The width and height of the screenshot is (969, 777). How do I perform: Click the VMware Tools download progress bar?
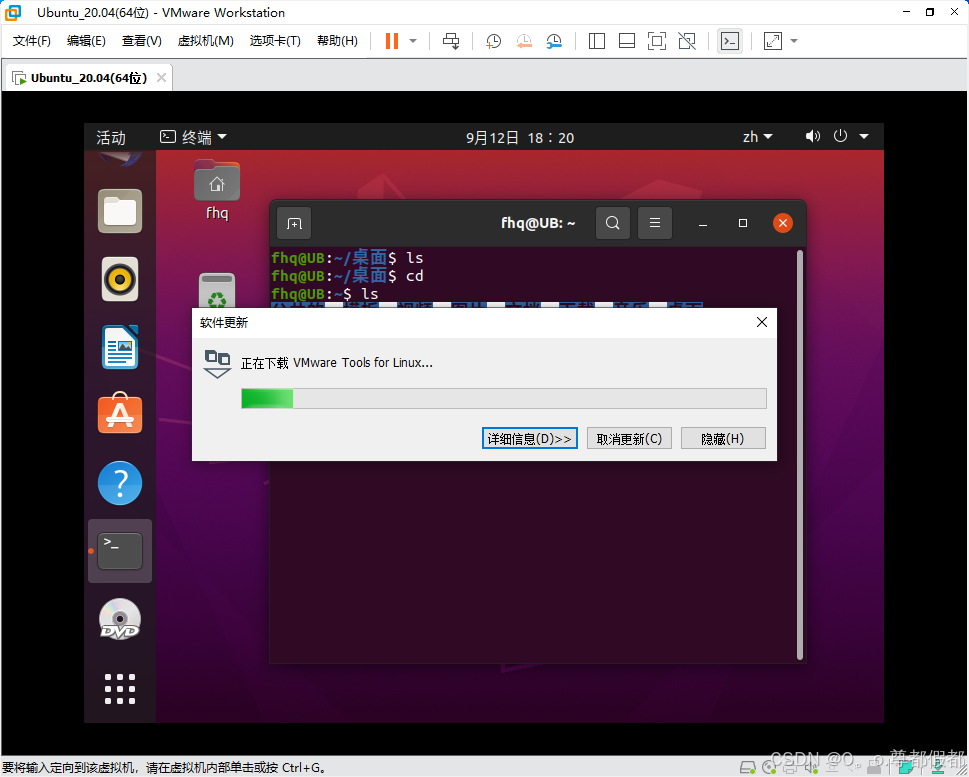tap(504, 399)
